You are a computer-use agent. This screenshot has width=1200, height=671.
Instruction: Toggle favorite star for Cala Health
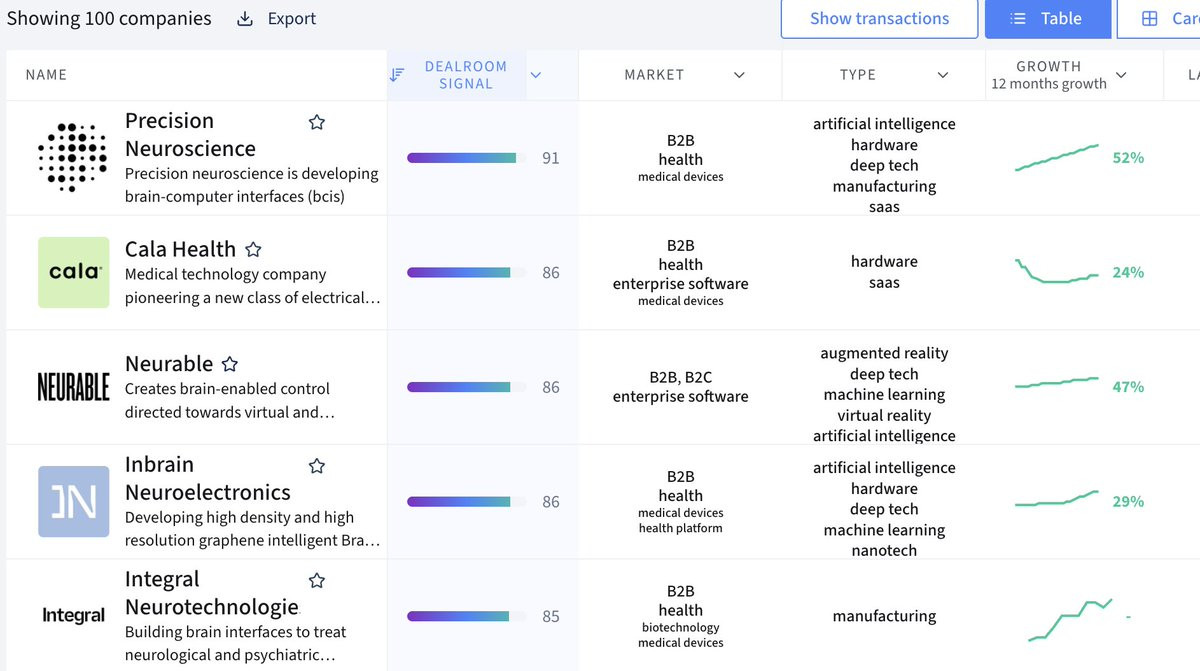tap(254, 250)
